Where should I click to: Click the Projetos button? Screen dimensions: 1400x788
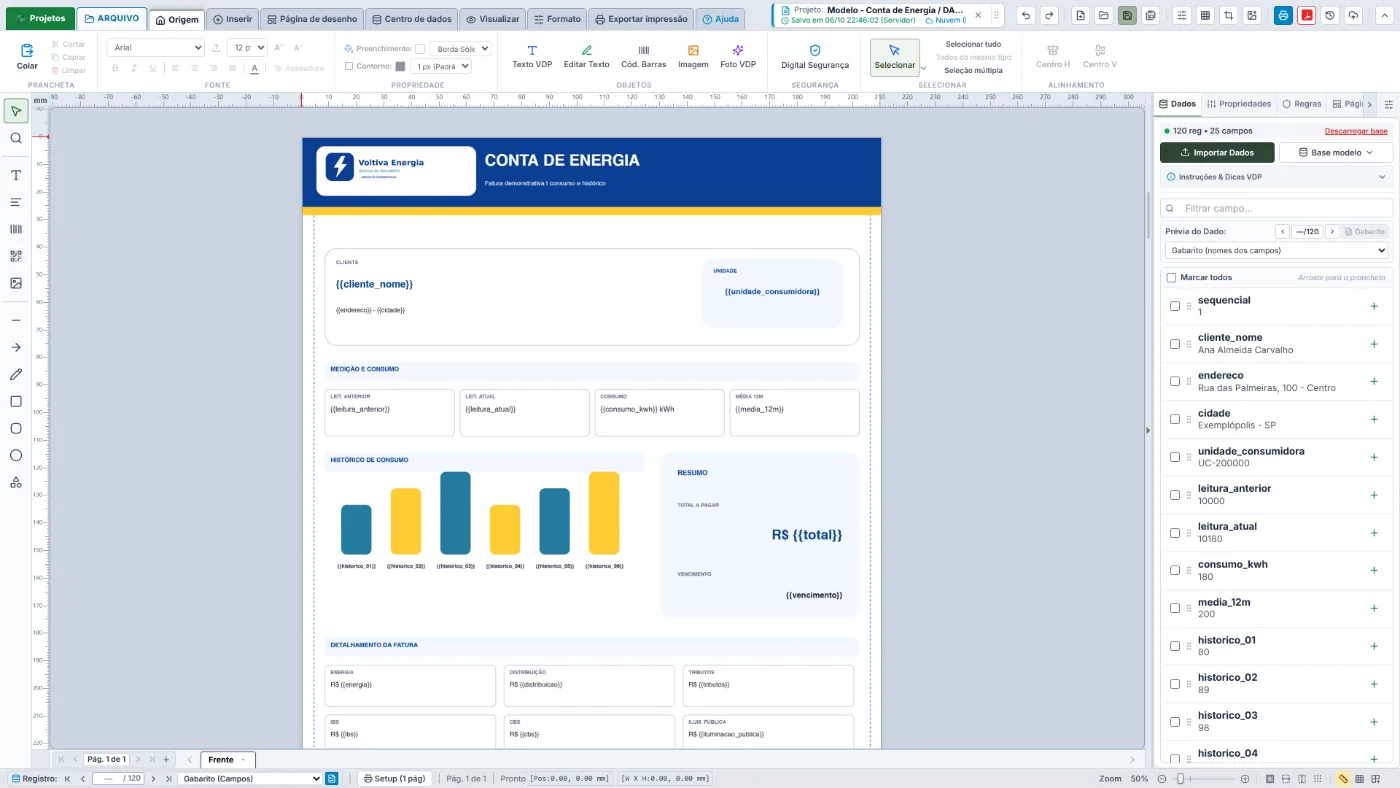click(x=41, y=18)
